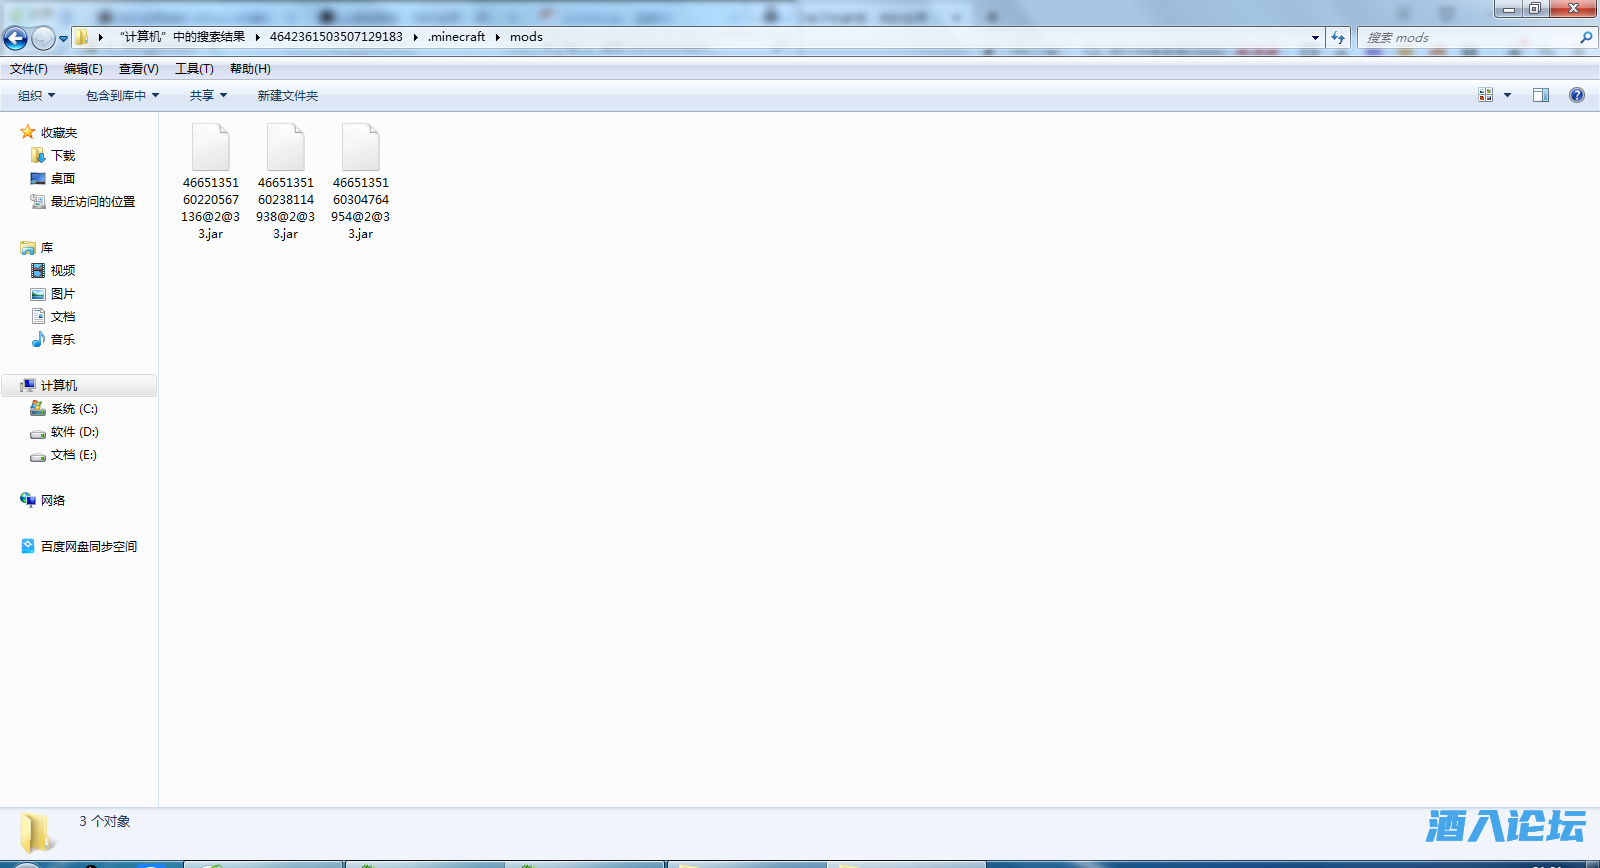Select 下载 folder in favorites

coord(63,156)
